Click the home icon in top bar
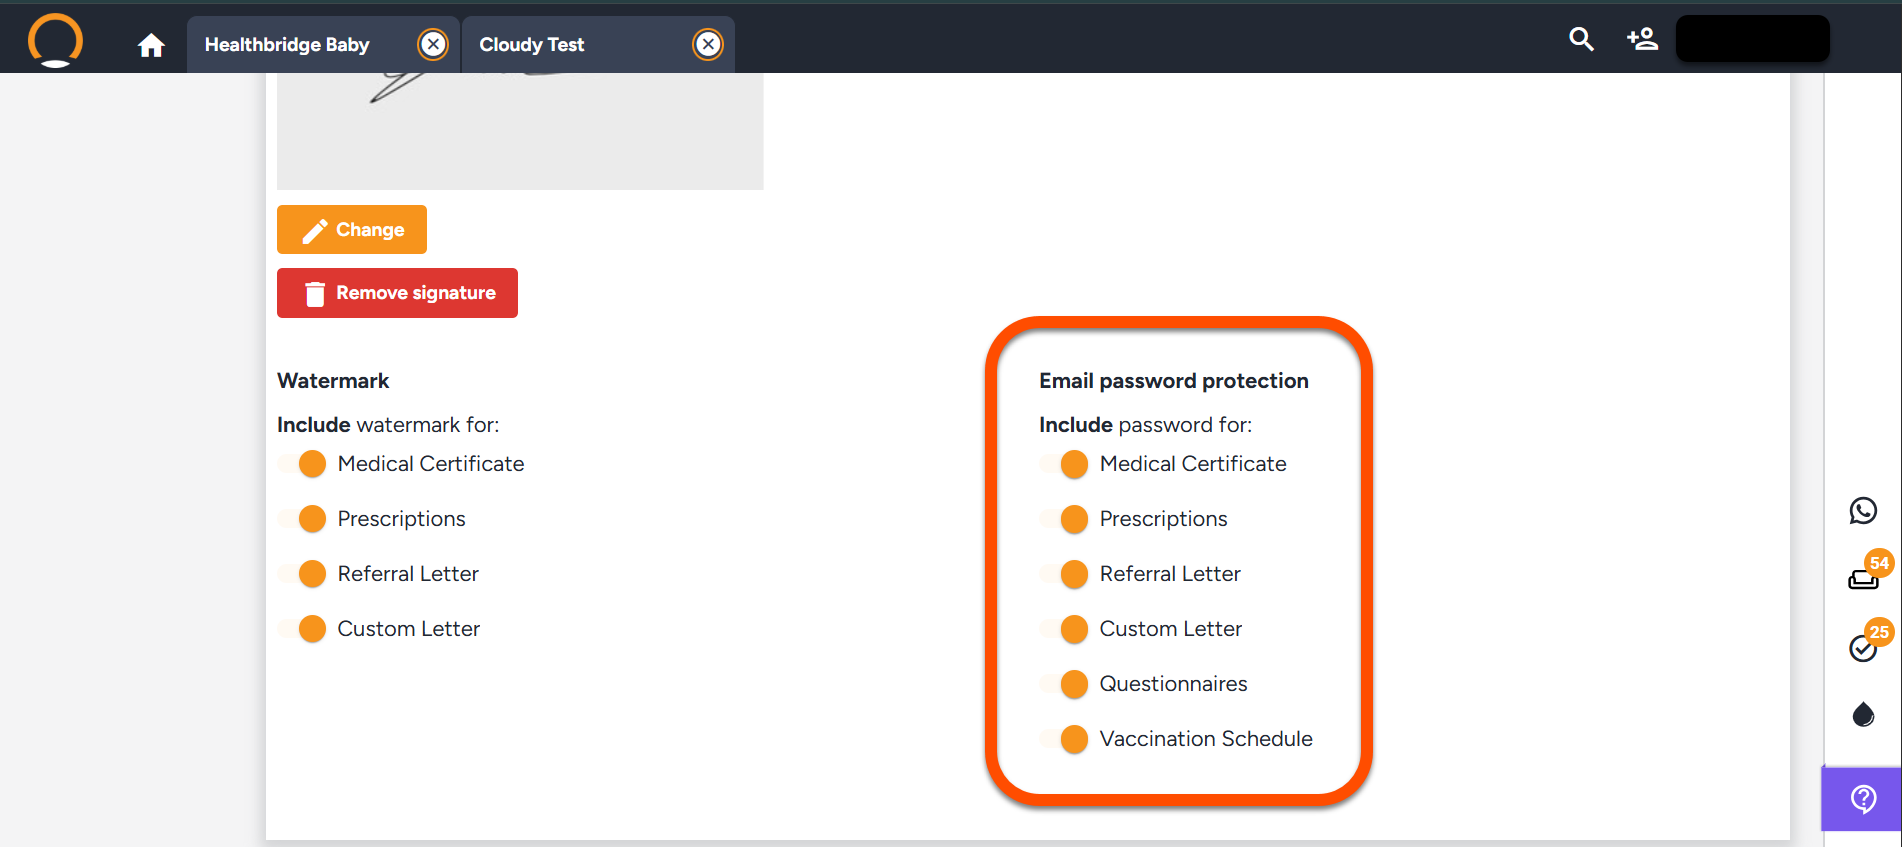1902x847 pixels. pos(151,45)
